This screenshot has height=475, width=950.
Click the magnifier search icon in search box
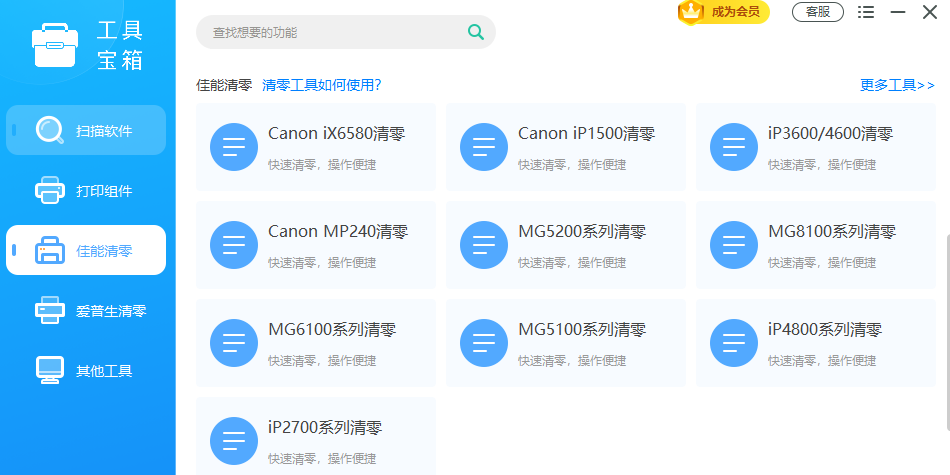click(476, 32)
